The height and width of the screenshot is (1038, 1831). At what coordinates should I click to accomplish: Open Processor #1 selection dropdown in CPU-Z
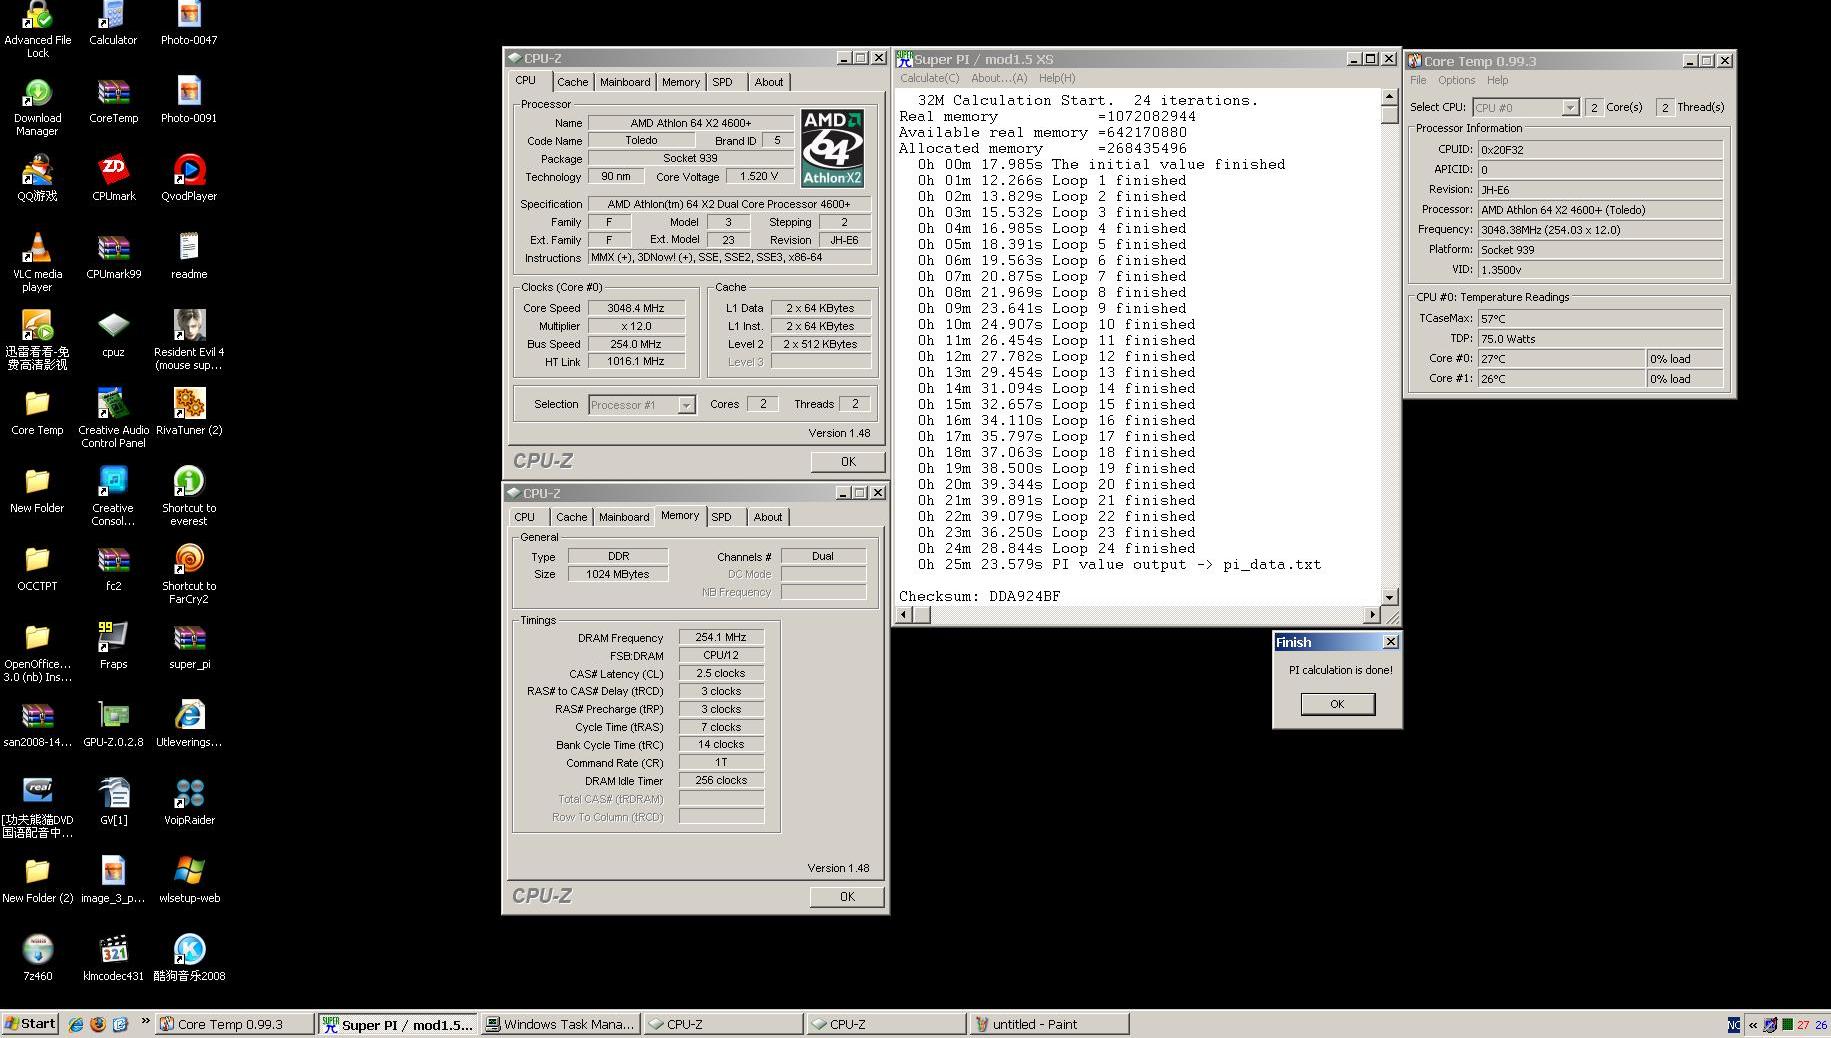[x=686, y=405]
